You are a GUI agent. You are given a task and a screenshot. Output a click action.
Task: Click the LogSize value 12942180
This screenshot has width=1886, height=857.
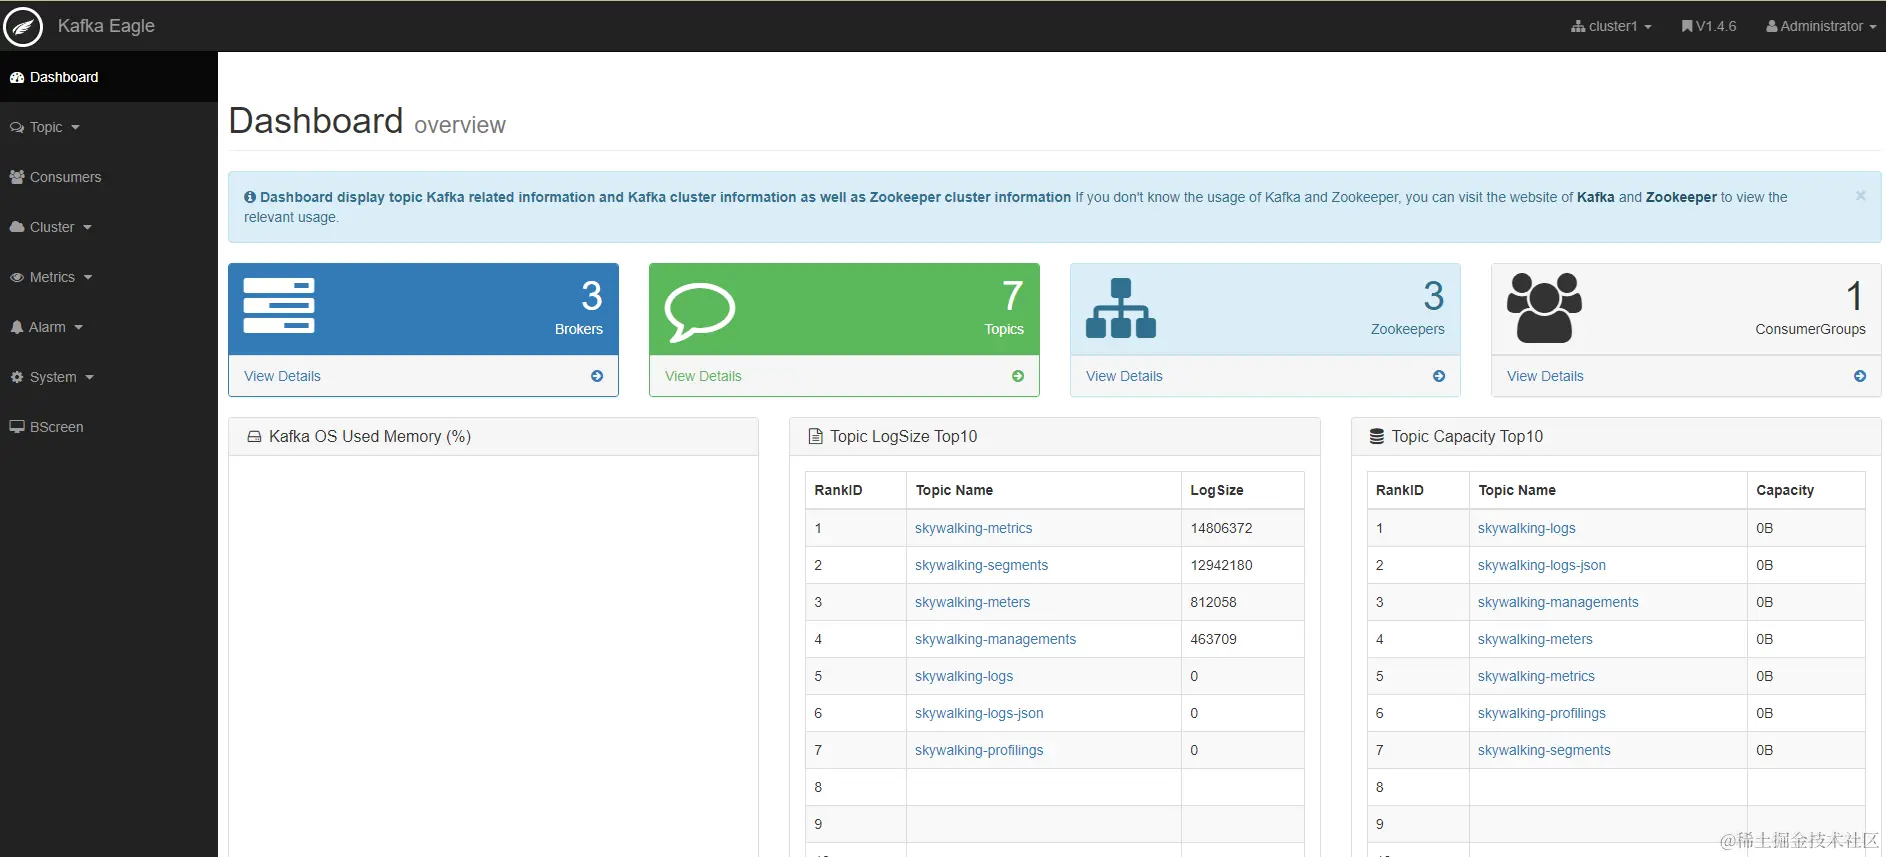[1221, 565]
